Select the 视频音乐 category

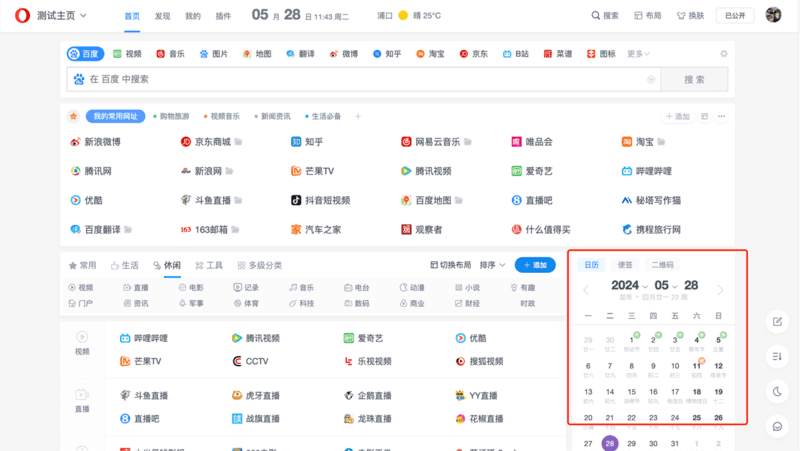click(222, 116)
